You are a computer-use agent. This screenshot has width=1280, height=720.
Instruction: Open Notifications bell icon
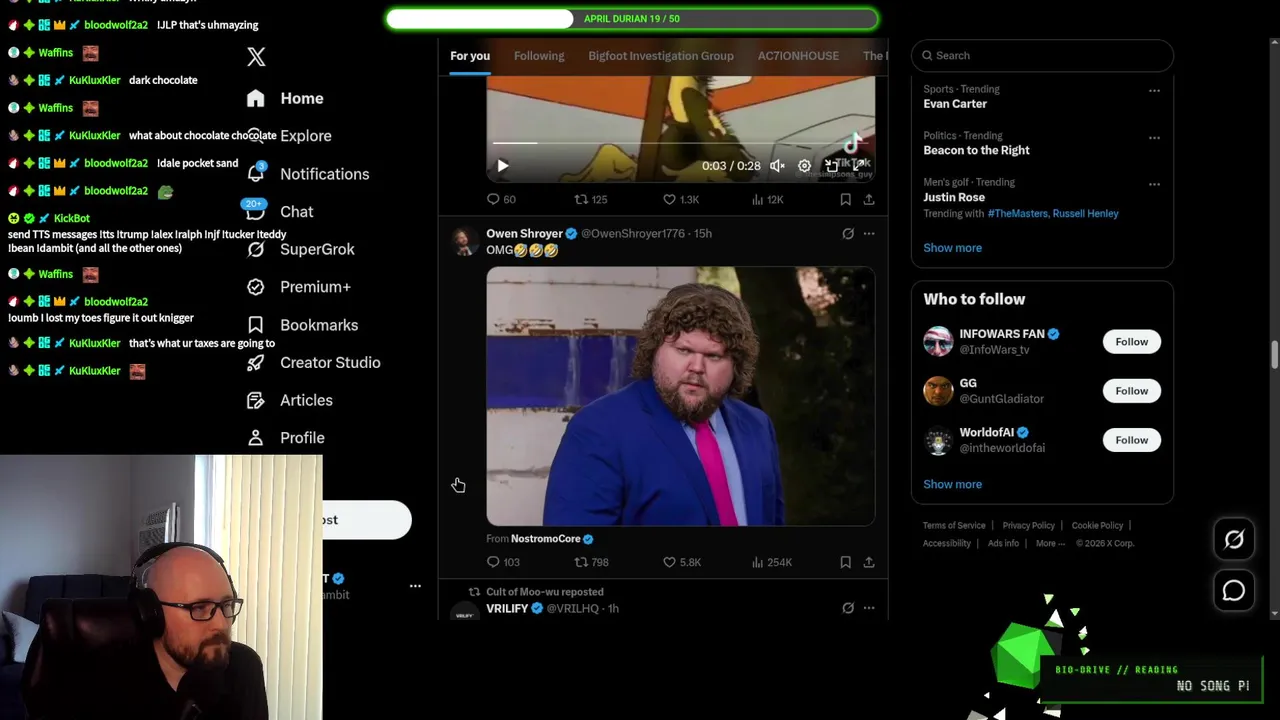(256, 173)
